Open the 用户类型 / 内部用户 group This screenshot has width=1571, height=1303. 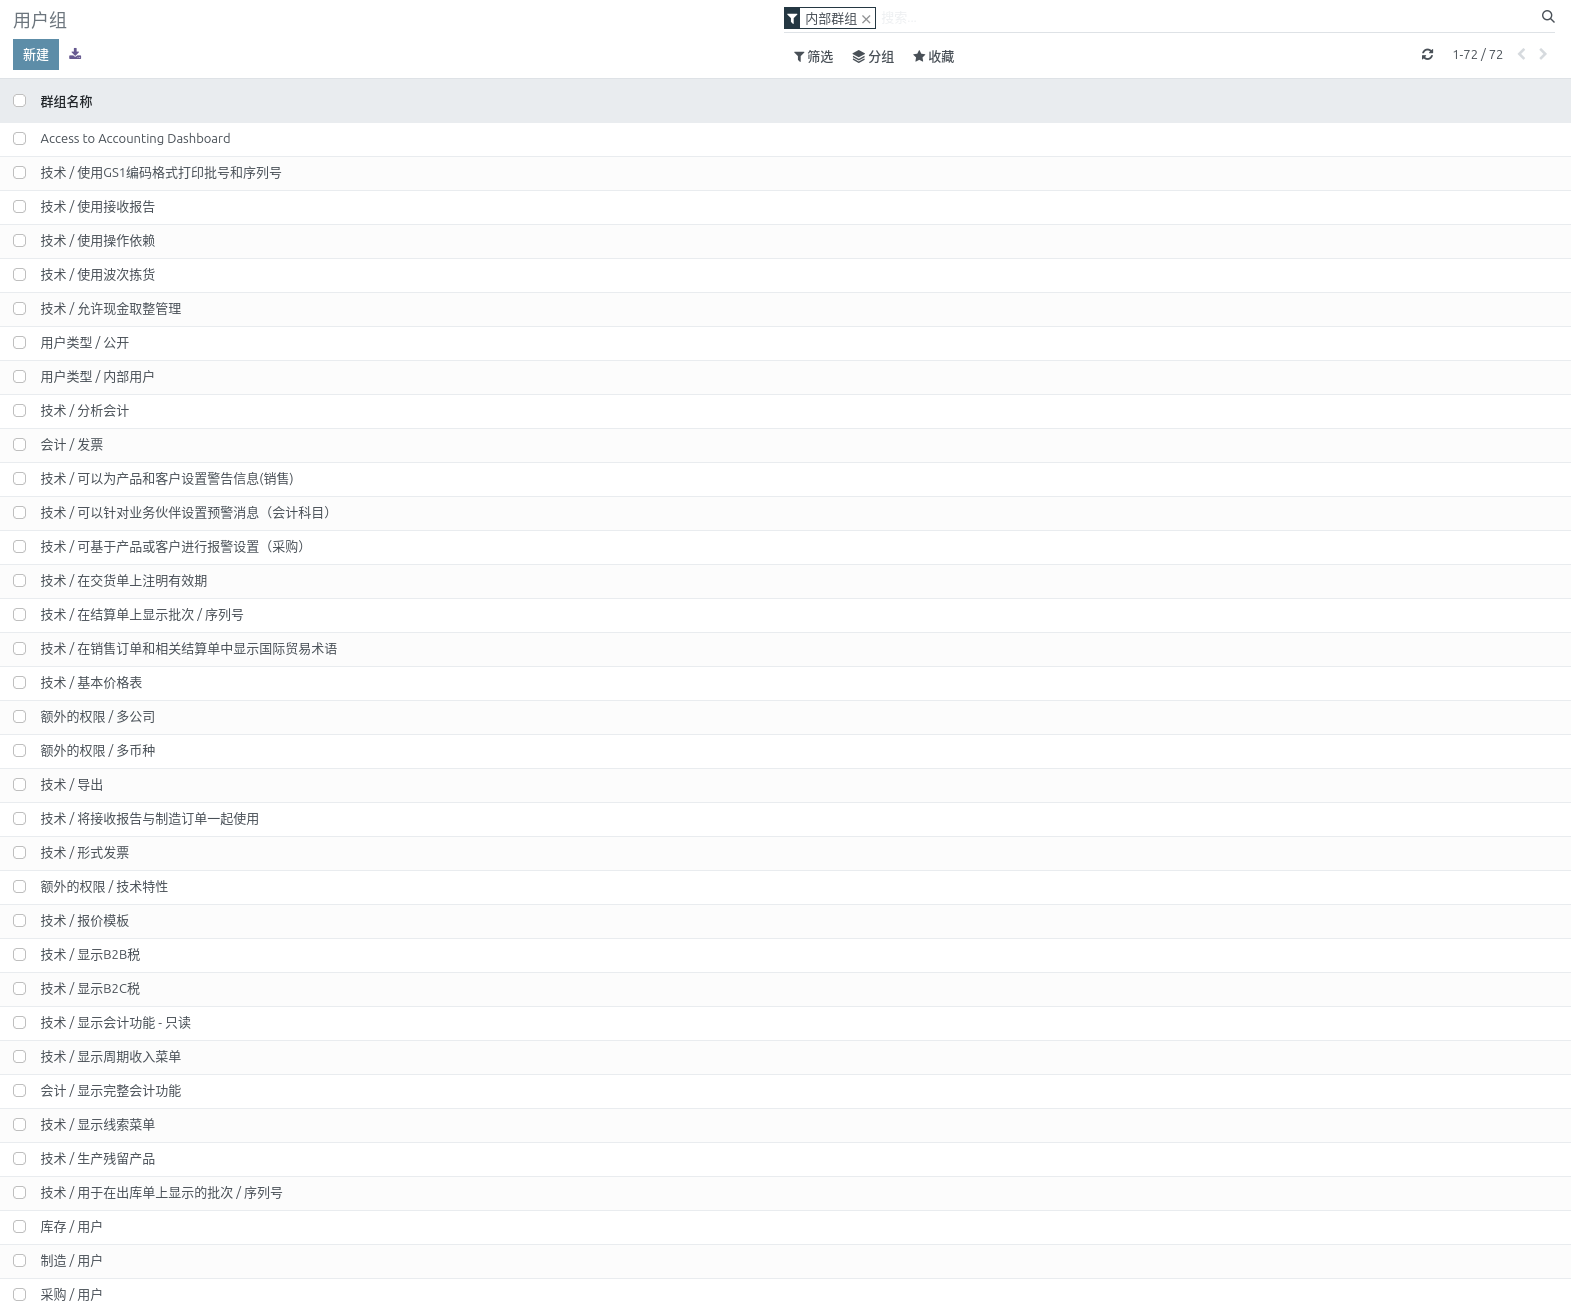[x=97, y=377]
